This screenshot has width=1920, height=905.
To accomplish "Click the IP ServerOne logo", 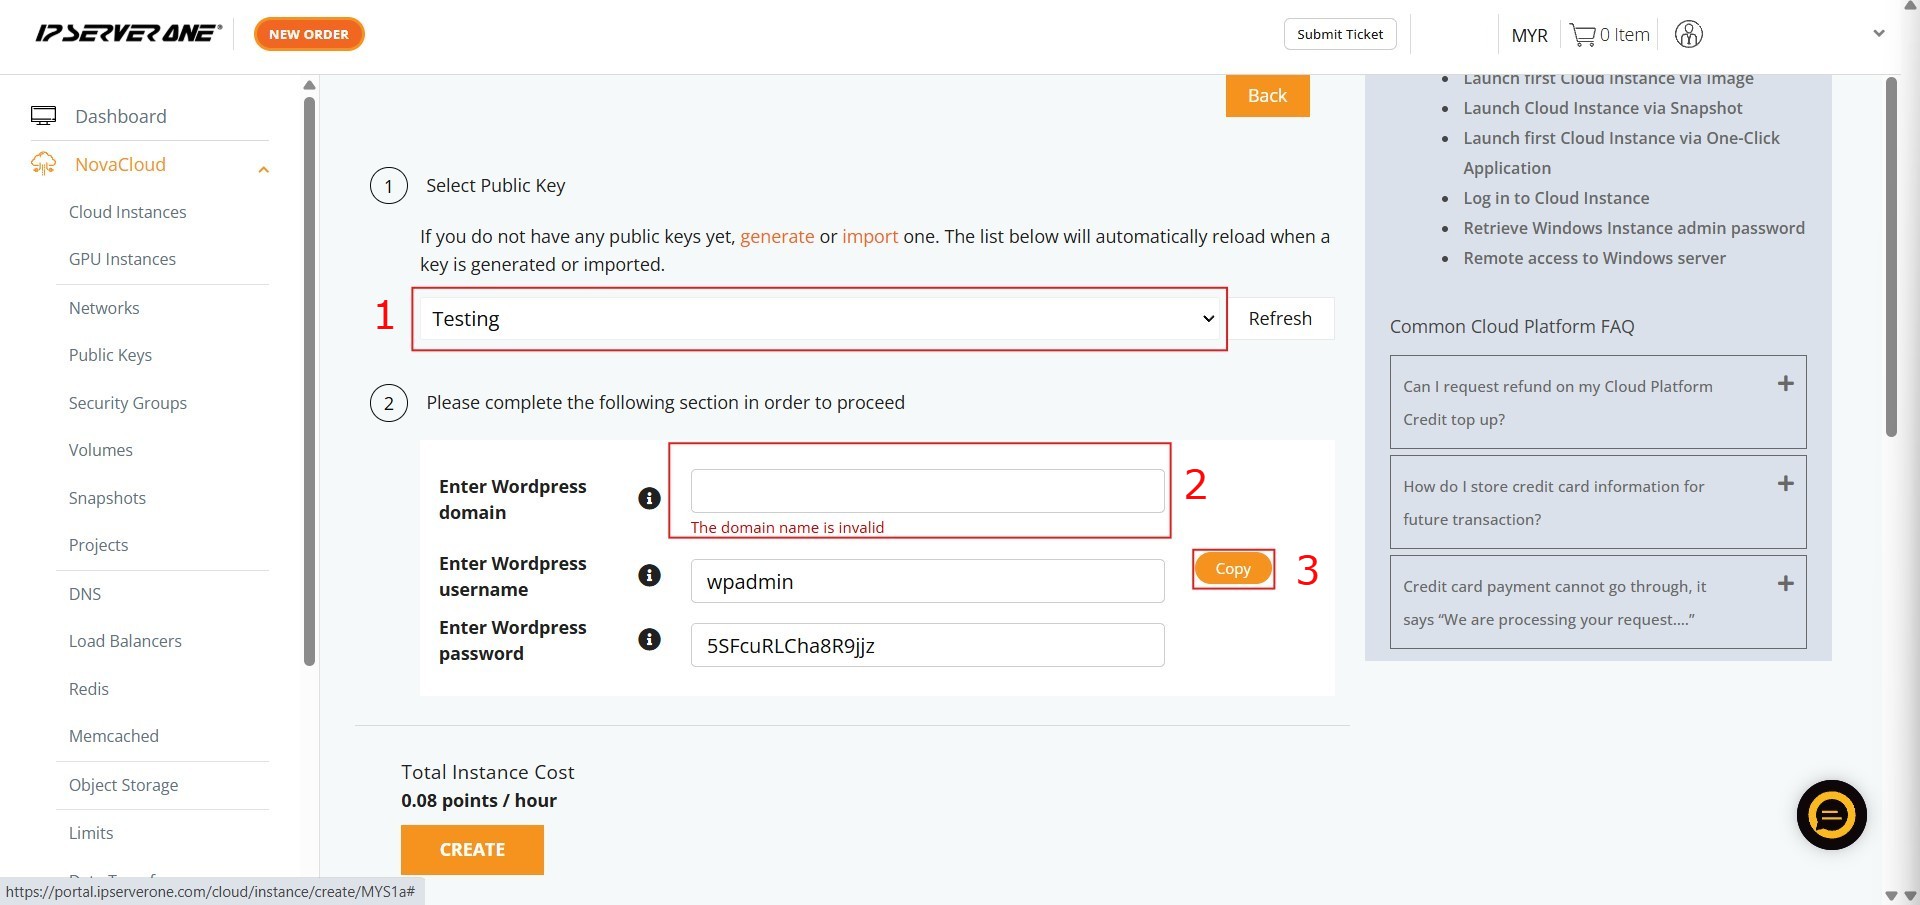I will click(x=128, y=33).
